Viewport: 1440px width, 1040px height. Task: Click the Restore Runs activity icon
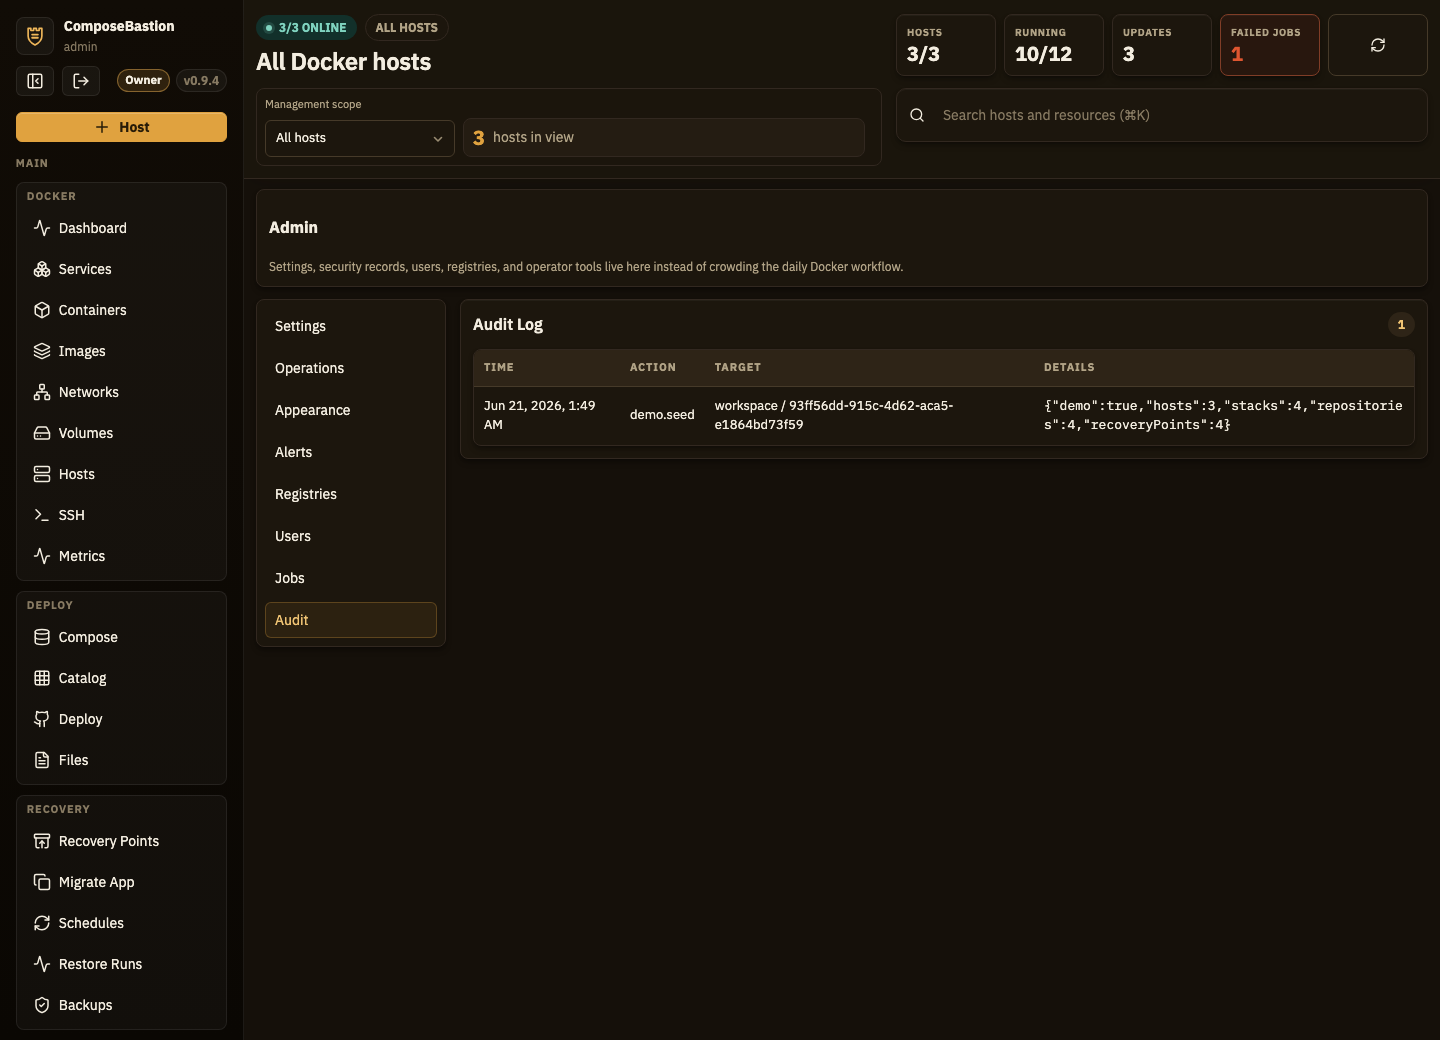tap(42, 964)
